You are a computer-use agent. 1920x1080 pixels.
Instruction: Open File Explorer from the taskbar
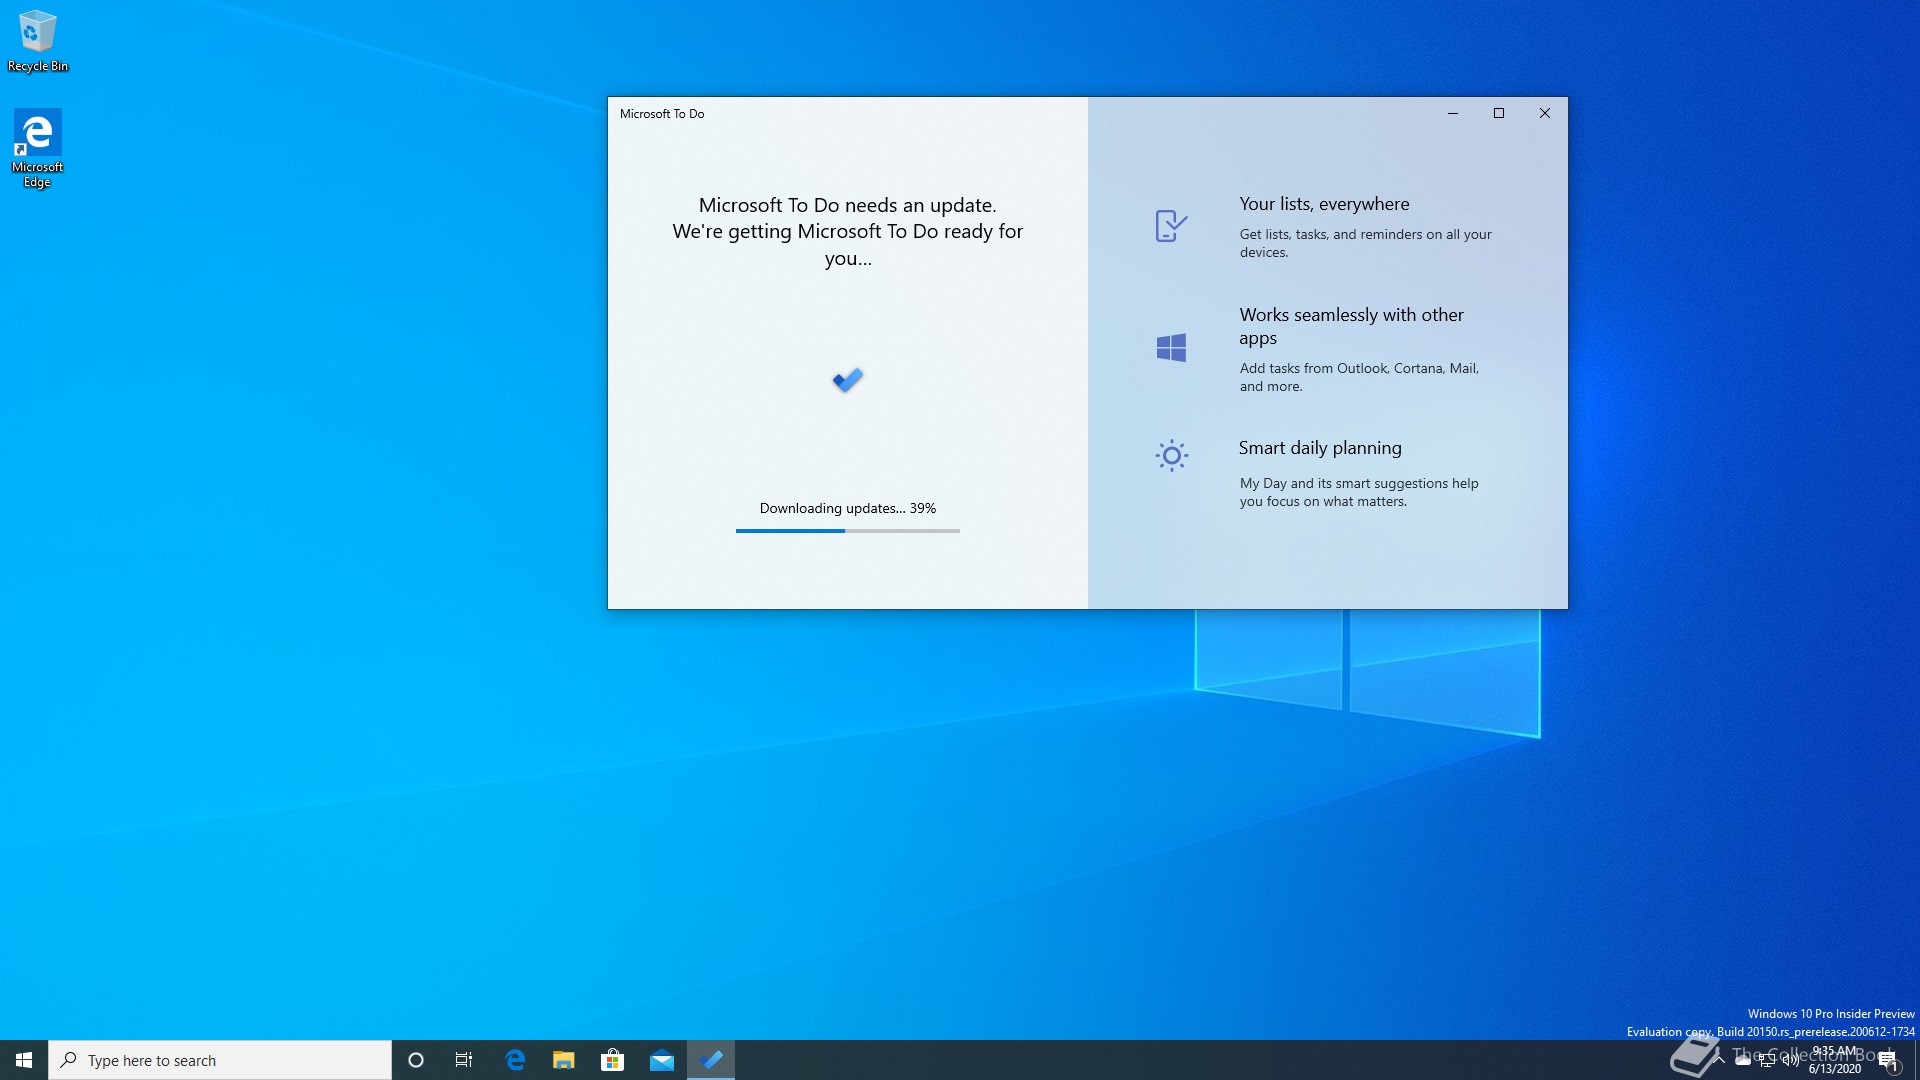[x=564, y=1060]
